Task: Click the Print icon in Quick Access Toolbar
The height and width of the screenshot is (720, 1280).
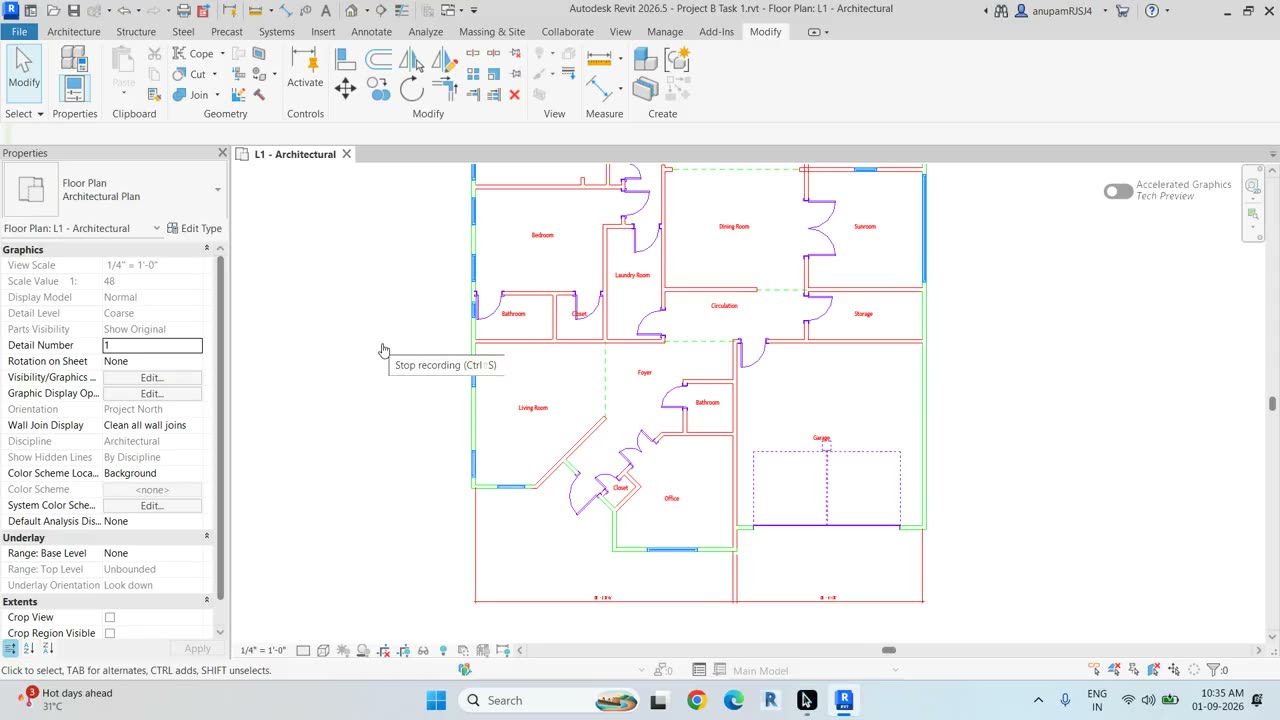Action: (183, 11)
